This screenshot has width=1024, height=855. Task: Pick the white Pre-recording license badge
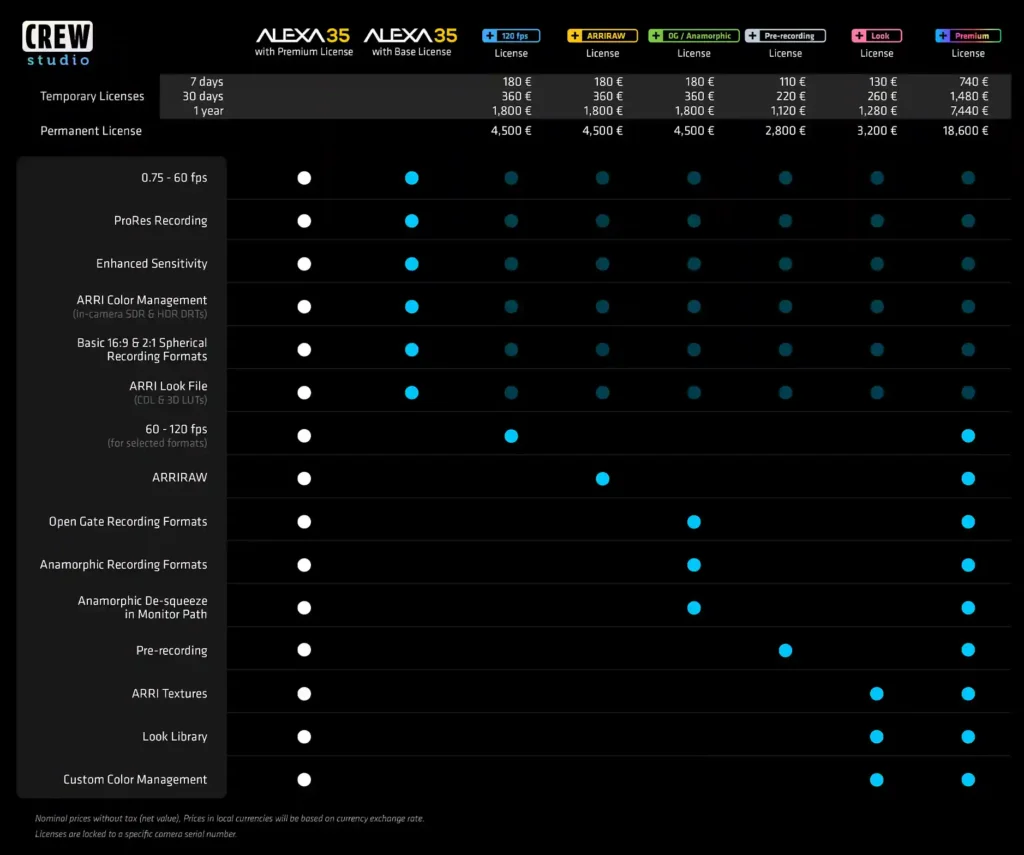(785, 36)
